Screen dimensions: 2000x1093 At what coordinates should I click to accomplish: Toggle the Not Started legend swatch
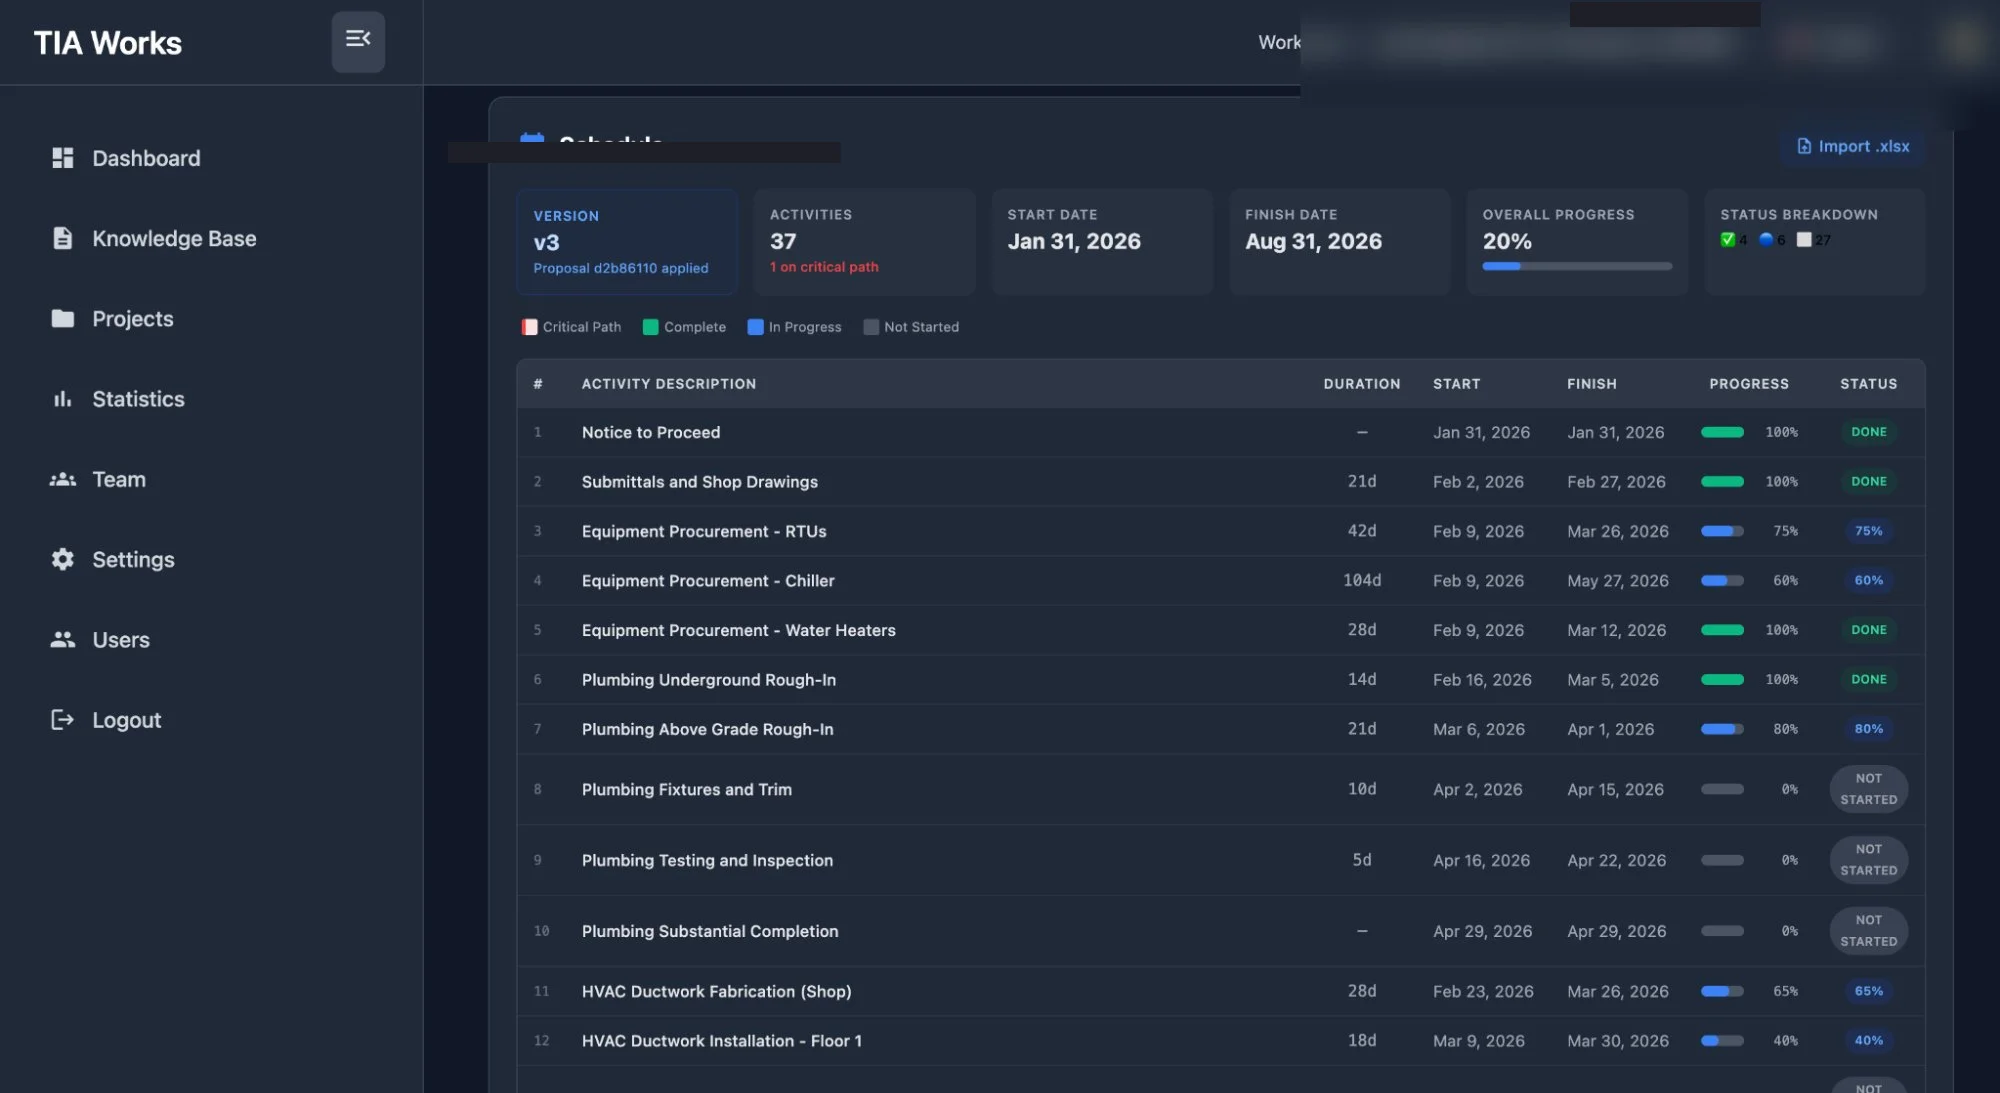click(x=869, y=326)
